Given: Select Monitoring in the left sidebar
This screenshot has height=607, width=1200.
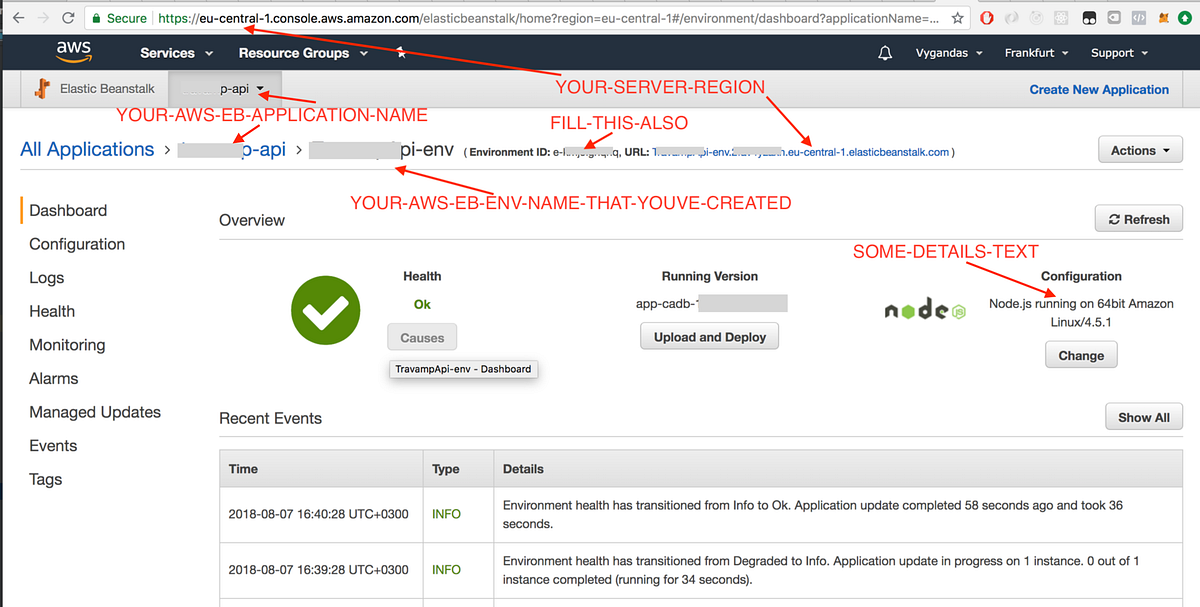Looking at the screenshot, I should (67, 345).
